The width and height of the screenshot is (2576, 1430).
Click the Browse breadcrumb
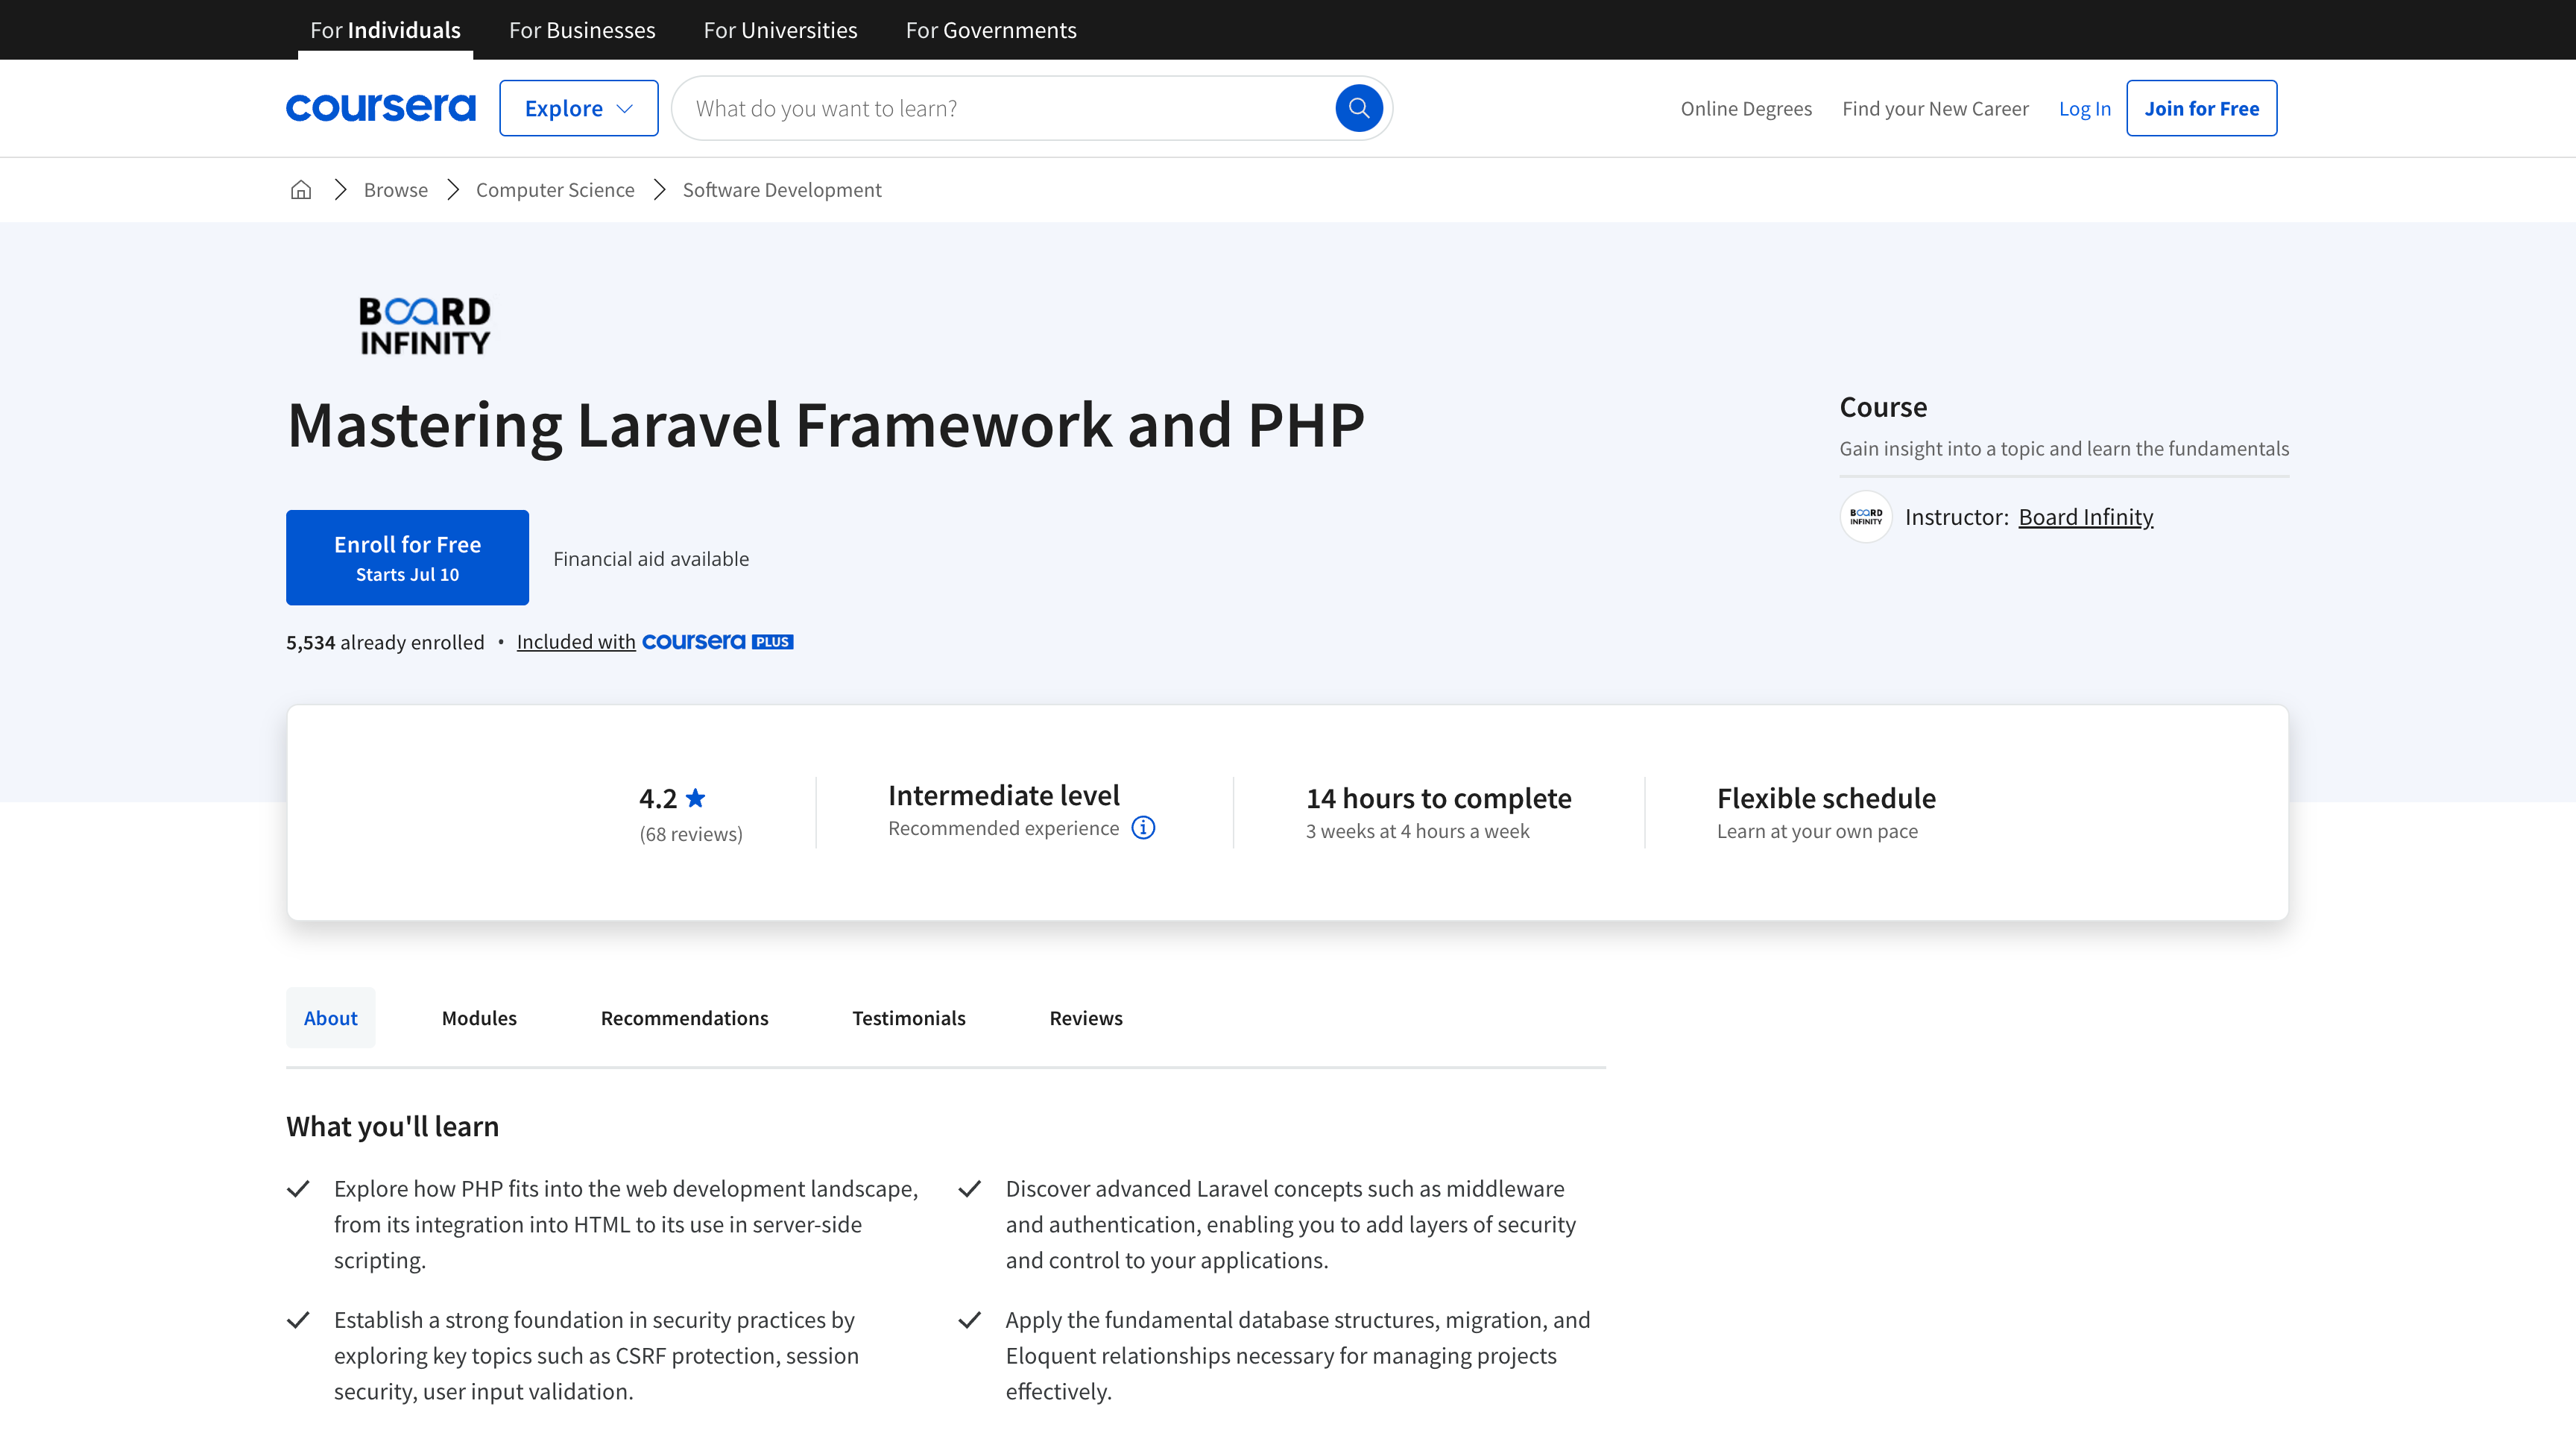coord(395,190)
